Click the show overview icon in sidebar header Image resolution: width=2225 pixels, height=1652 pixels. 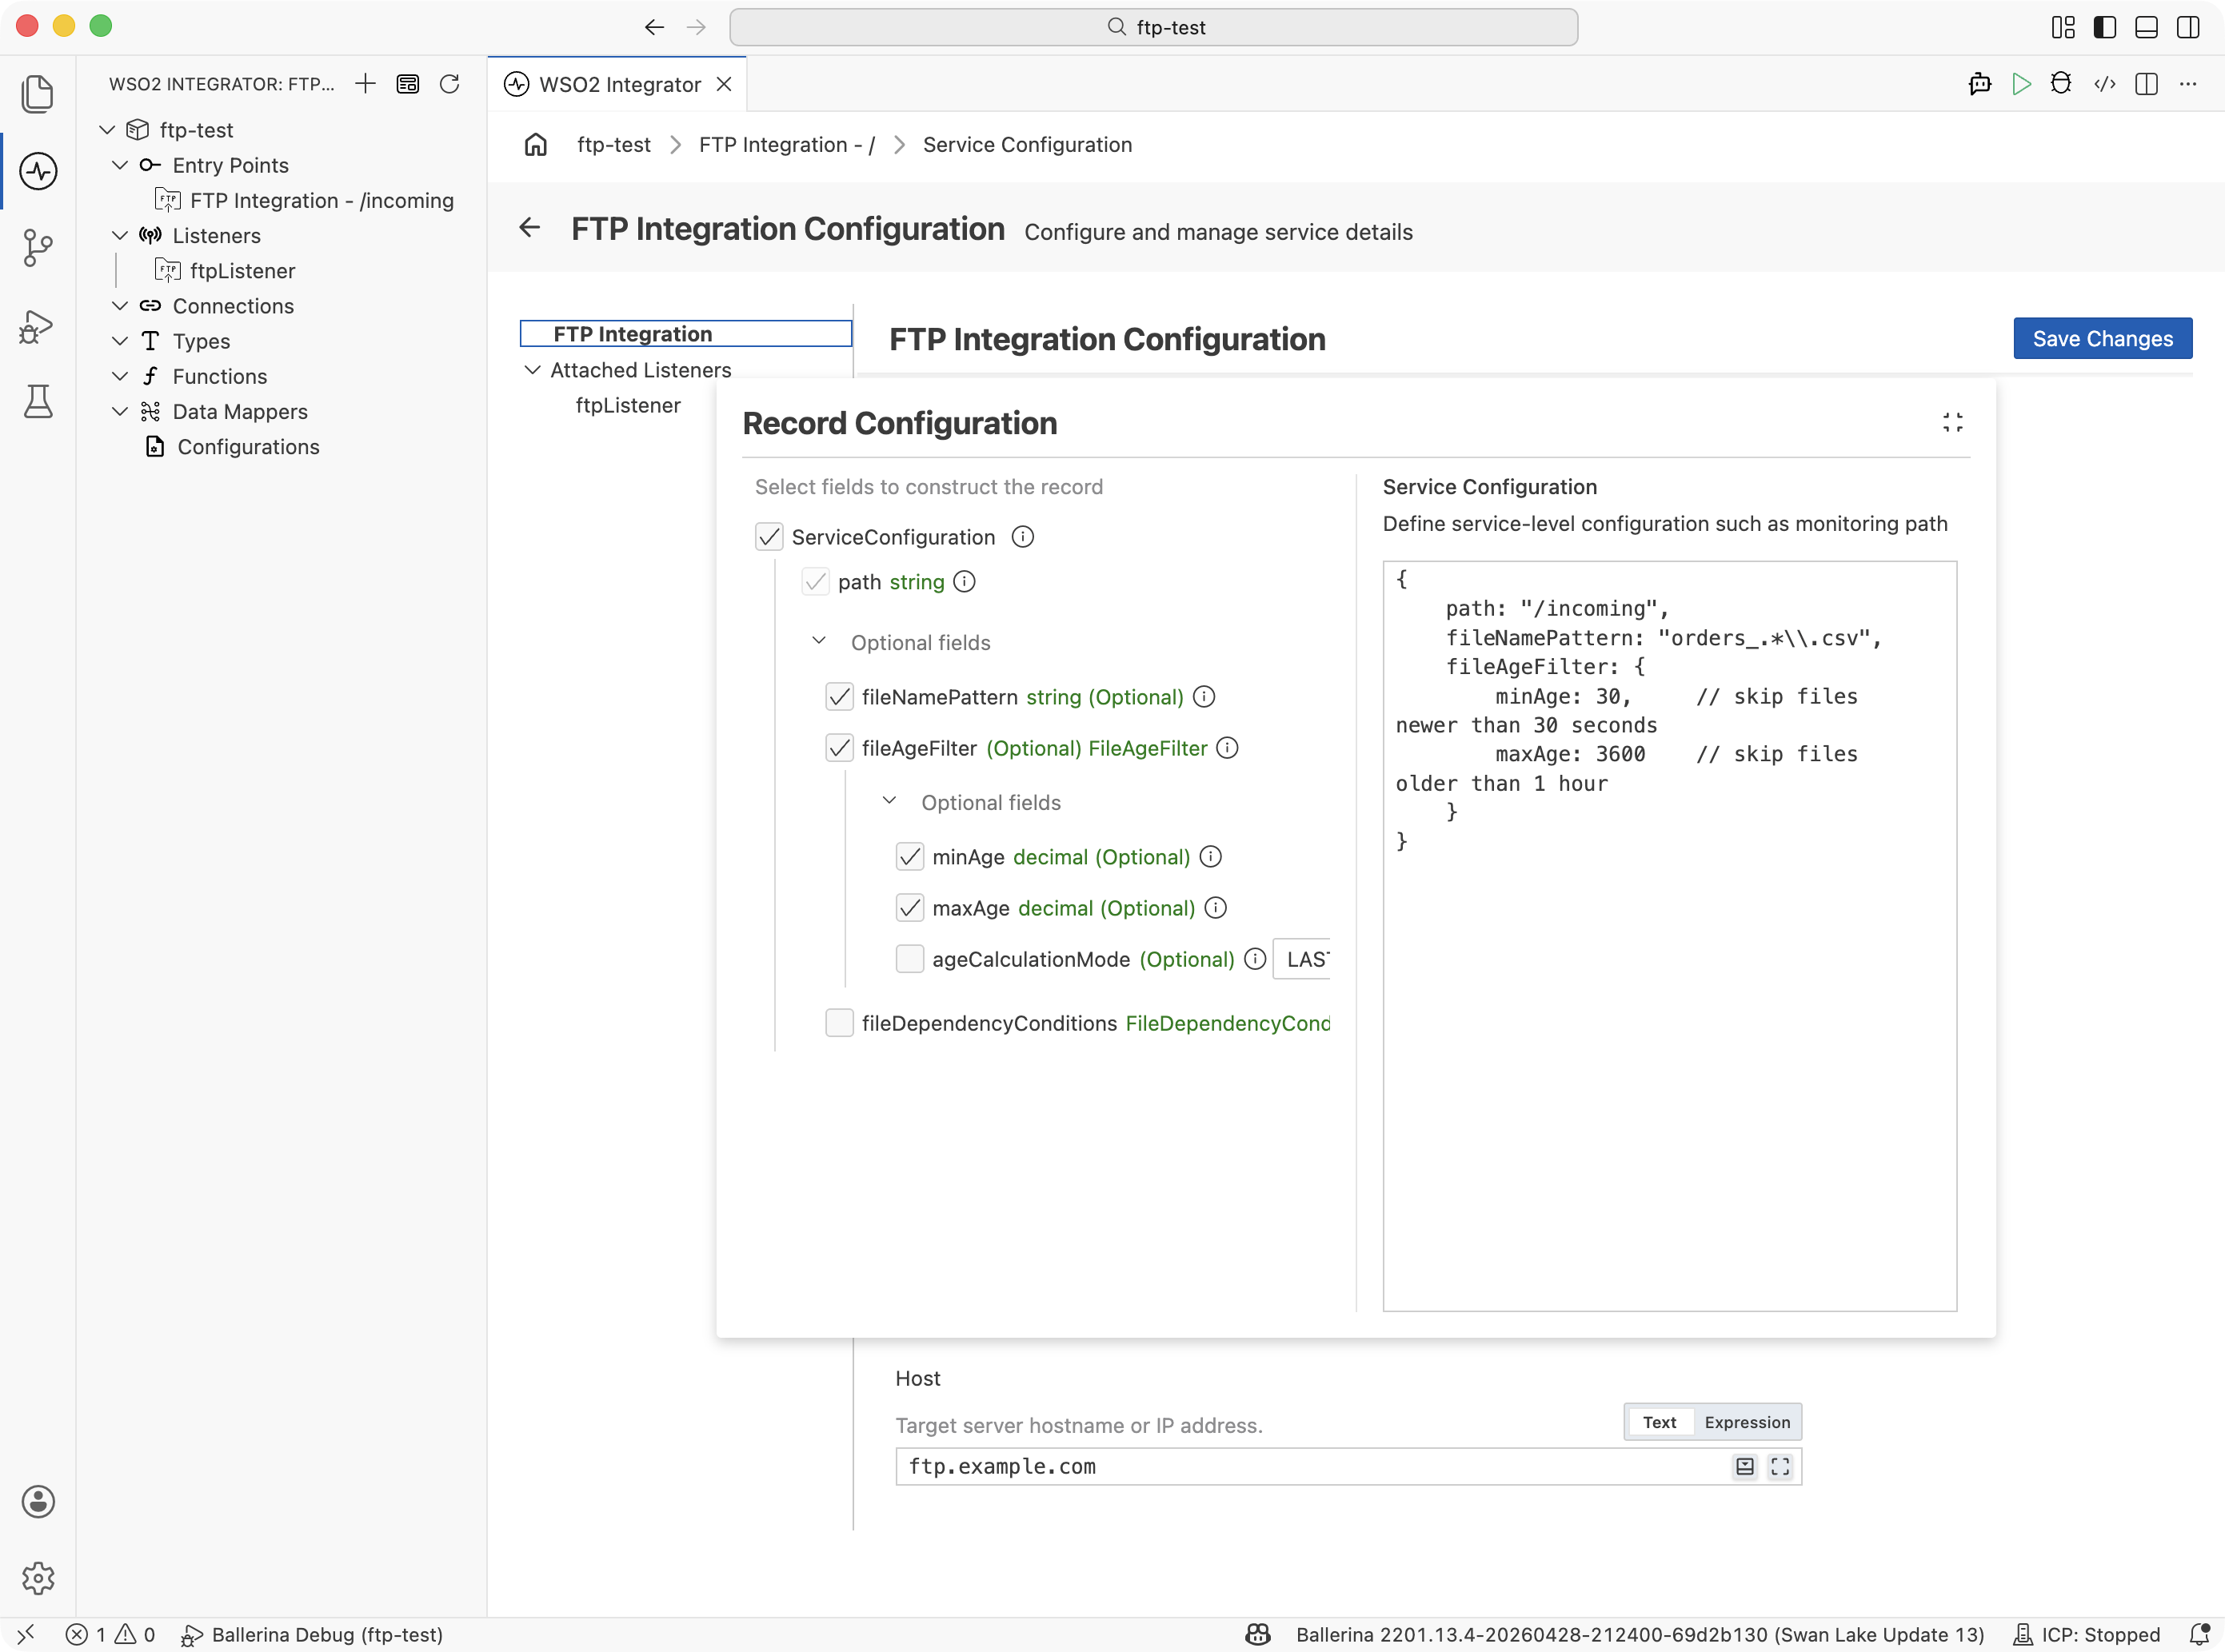(x=407, y=84)
